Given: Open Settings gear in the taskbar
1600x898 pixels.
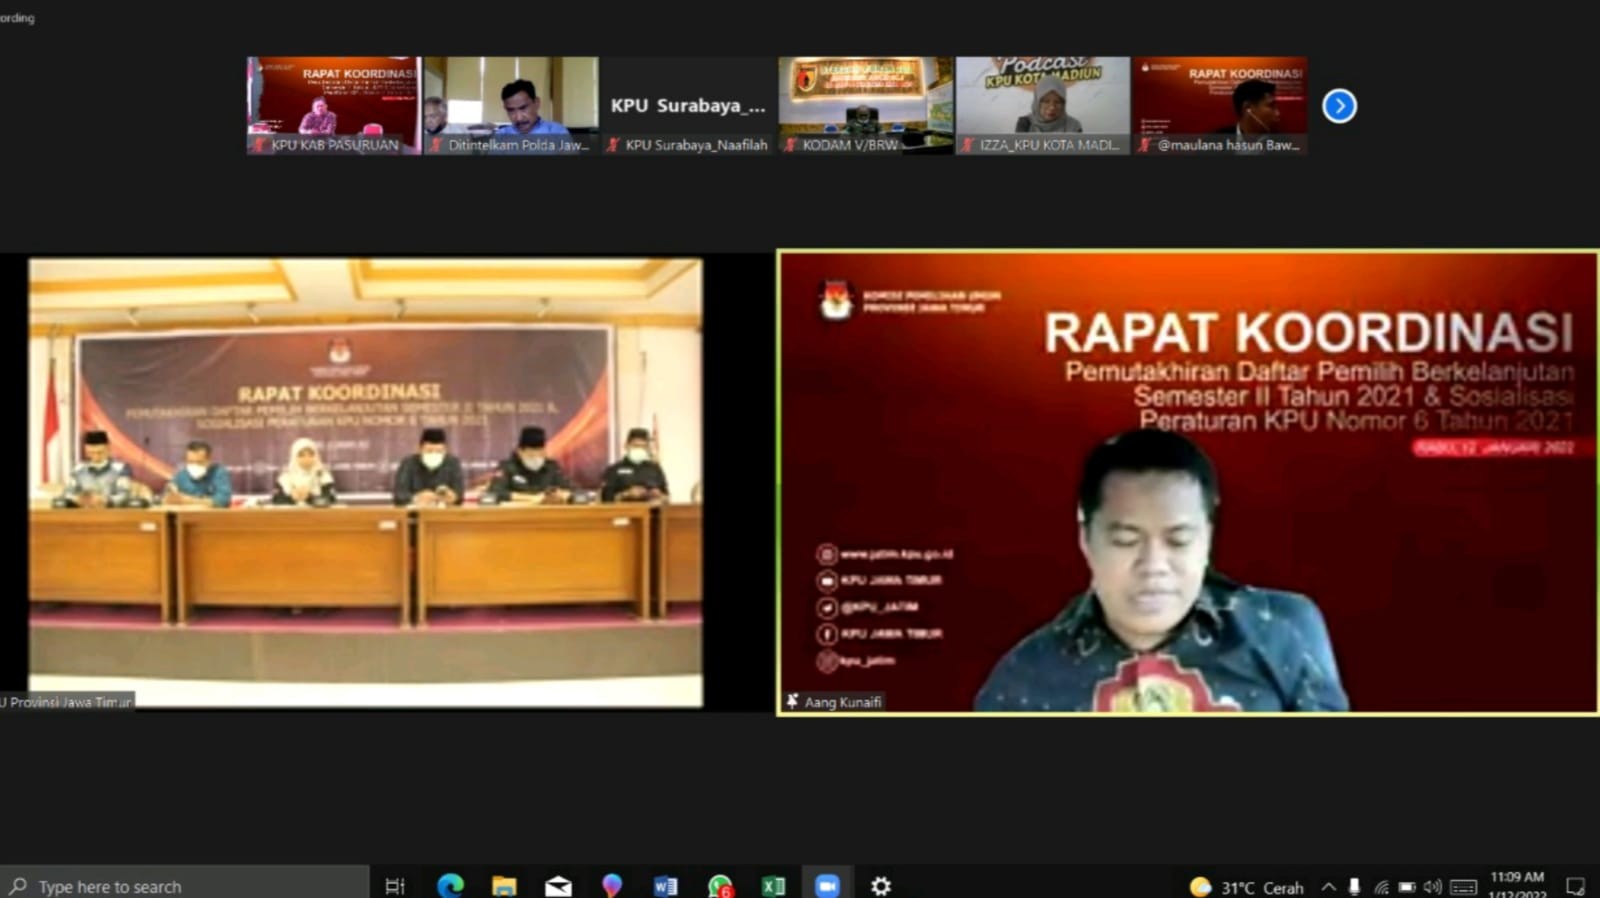Looking at the screenshot, I should tap(881, 886).
